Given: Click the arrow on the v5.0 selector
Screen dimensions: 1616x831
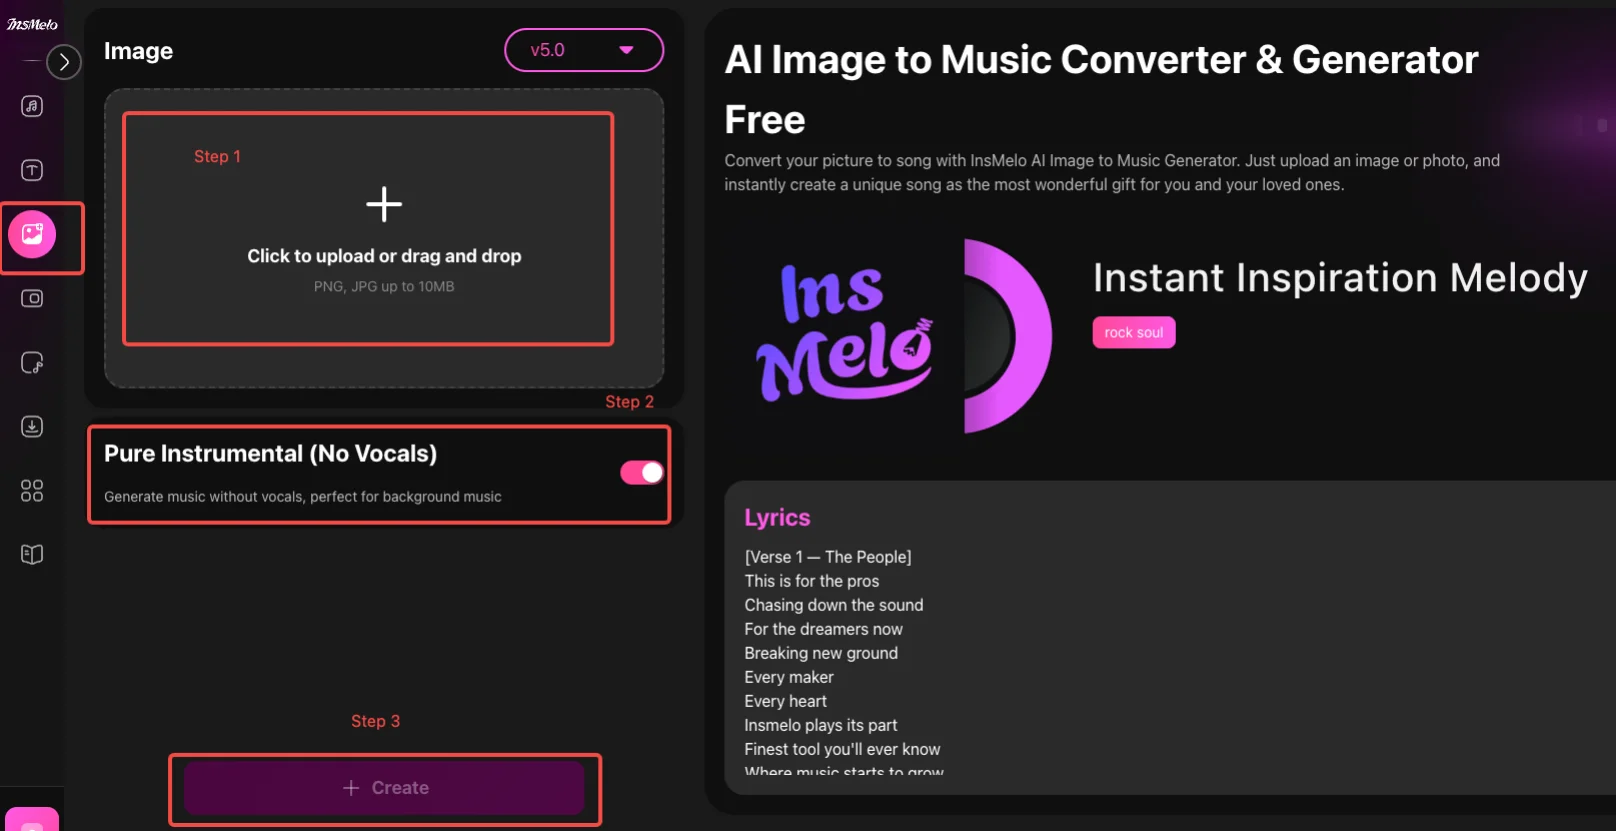Looking at the screenshot, I should point(626,50).
